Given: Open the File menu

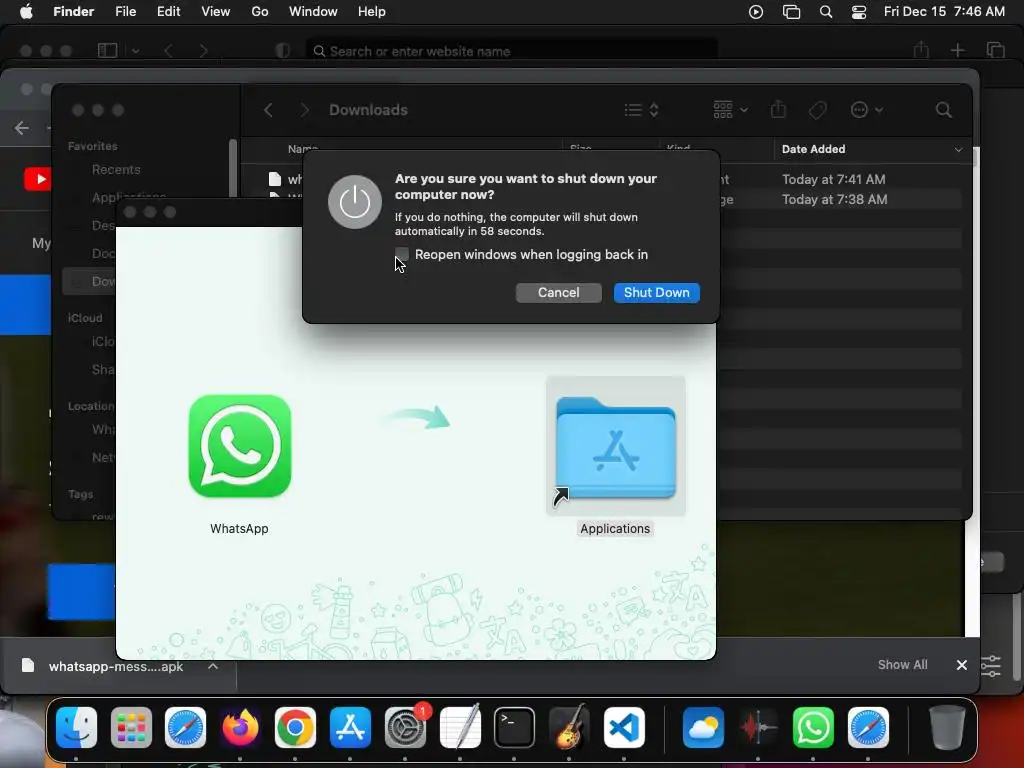Looking at the screenshot, I should tap(125, 12).
